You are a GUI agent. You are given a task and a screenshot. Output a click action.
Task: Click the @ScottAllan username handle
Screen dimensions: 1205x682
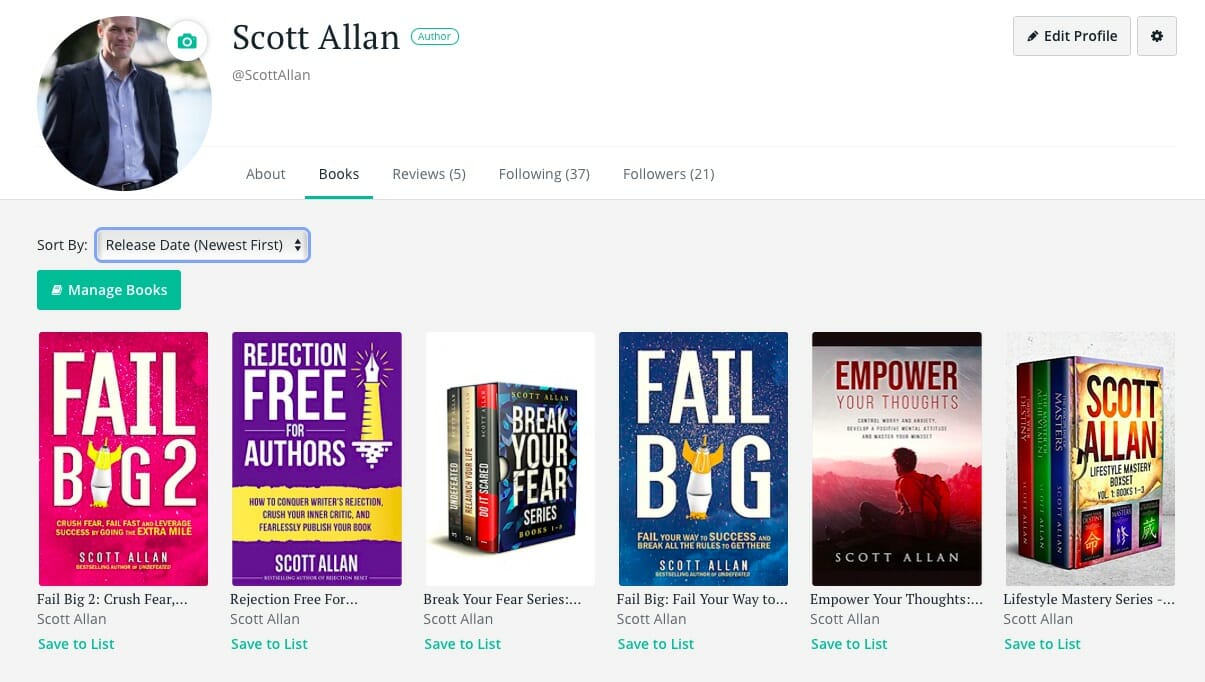pyautogui.click(x=271, y=74)
